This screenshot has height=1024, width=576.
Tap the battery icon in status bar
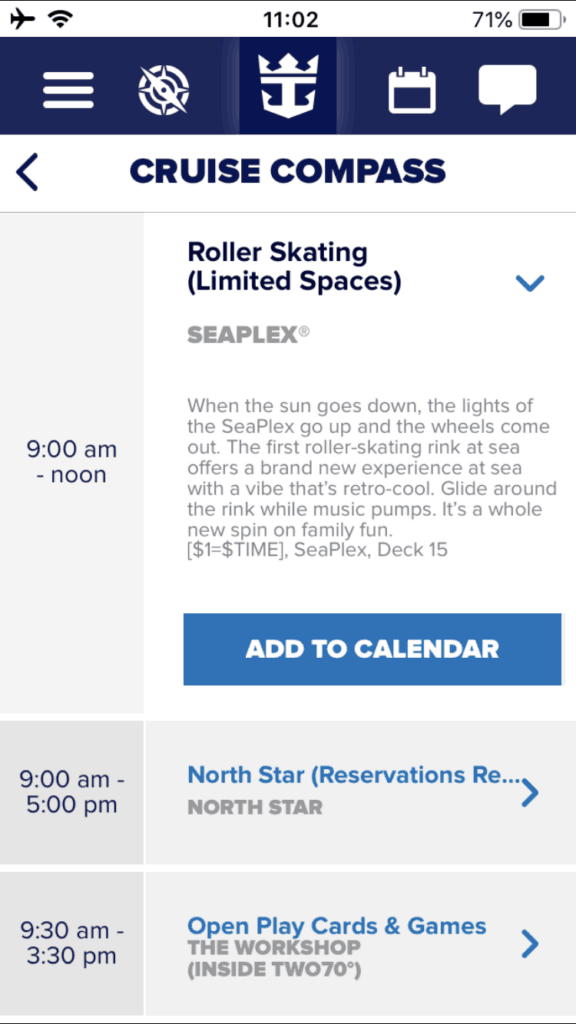coord(541,20)
